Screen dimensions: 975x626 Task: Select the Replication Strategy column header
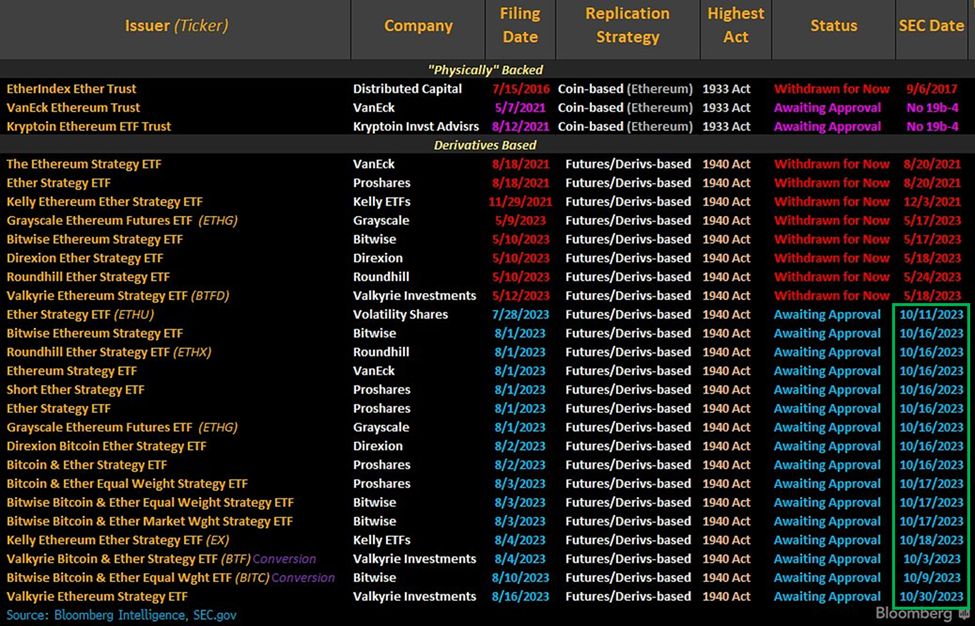(627, 25)
